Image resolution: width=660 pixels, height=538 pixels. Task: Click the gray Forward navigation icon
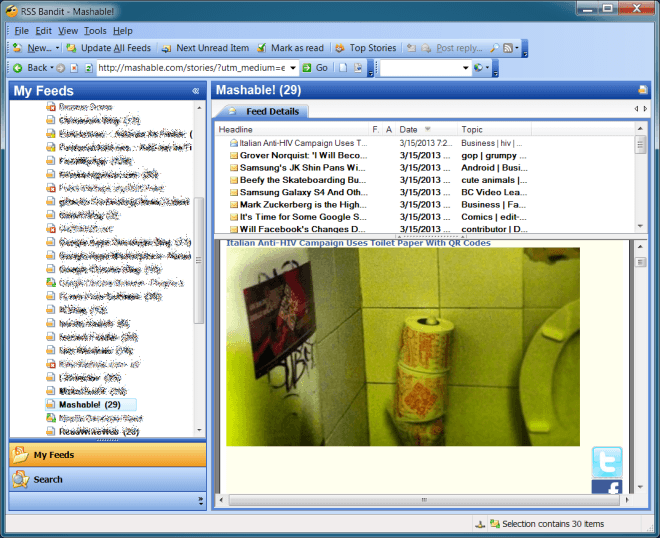61,68
